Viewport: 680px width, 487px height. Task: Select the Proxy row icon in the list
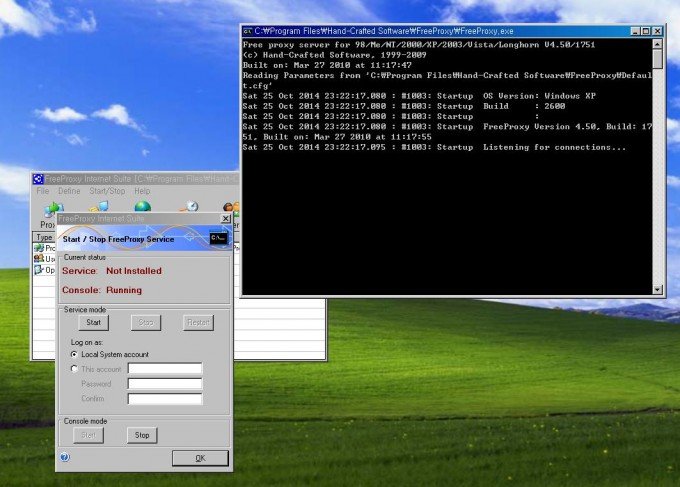tap(39, 248)
